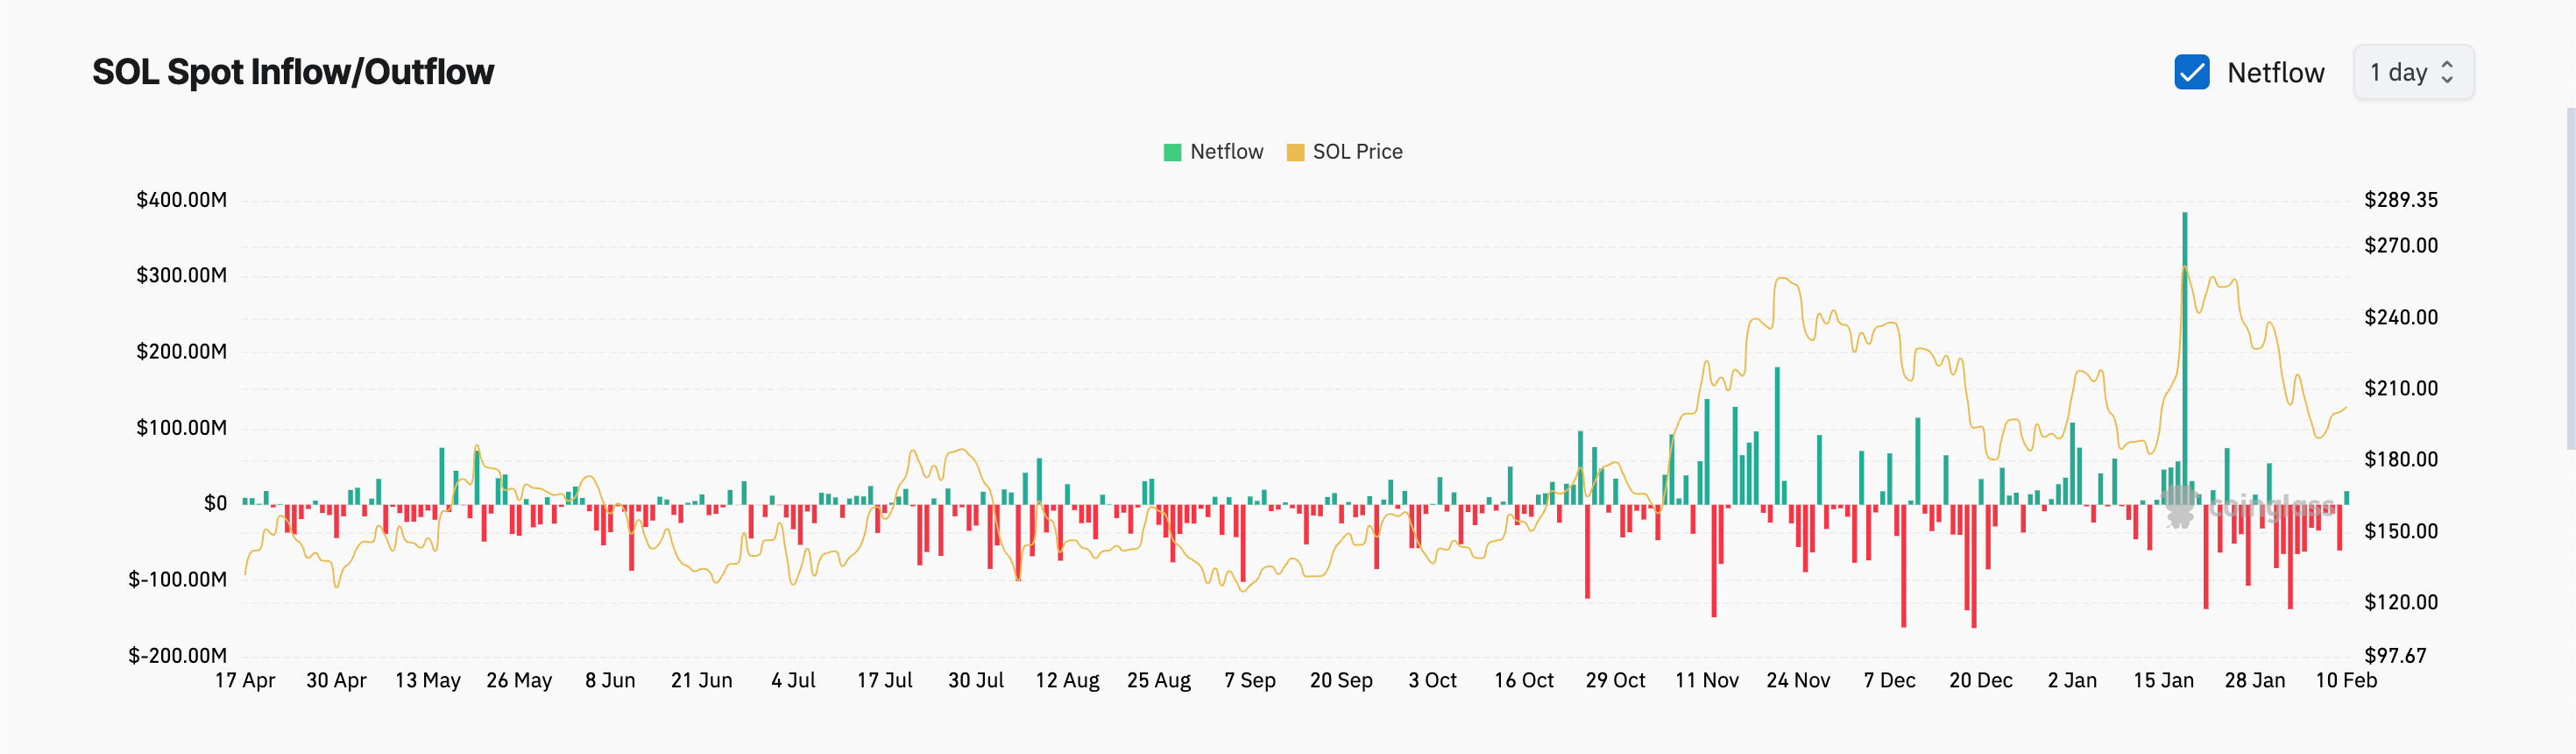This screenshot has height=754, width=2576.
Task: Click the coinglass watermark text
Action: click(x=2271, y=507)
